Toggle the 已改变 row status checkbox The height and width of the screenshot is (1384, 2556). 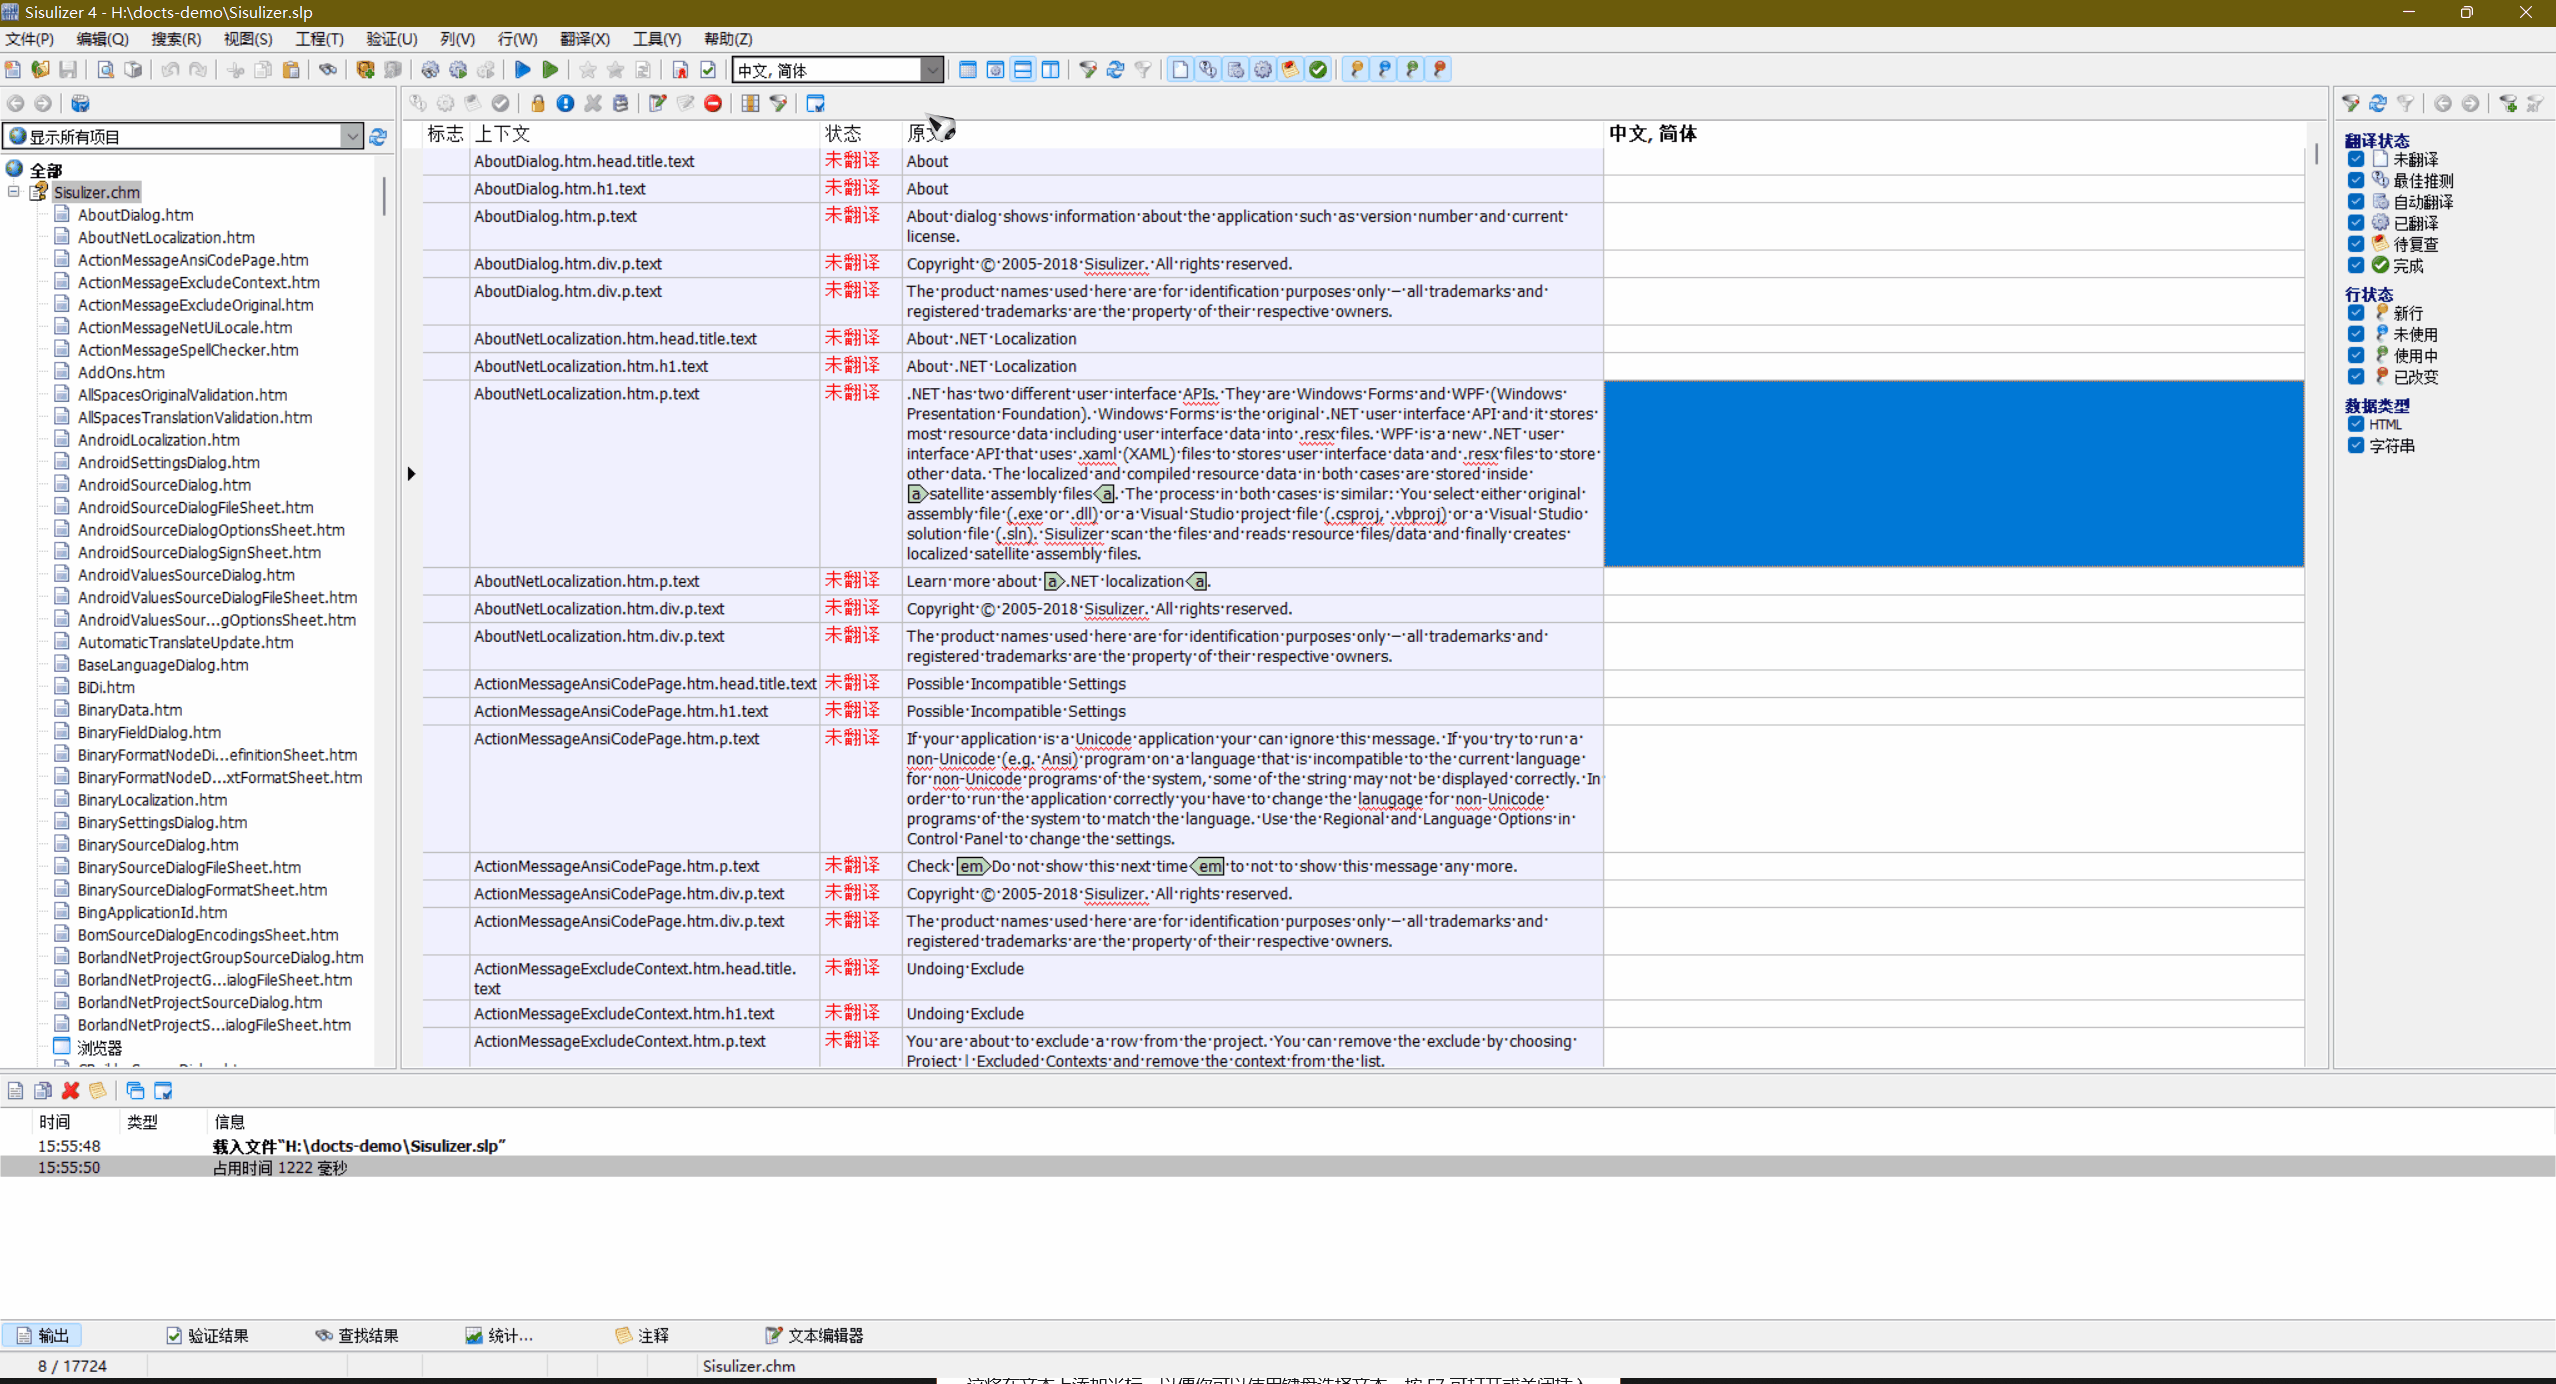click(2356, 376)
